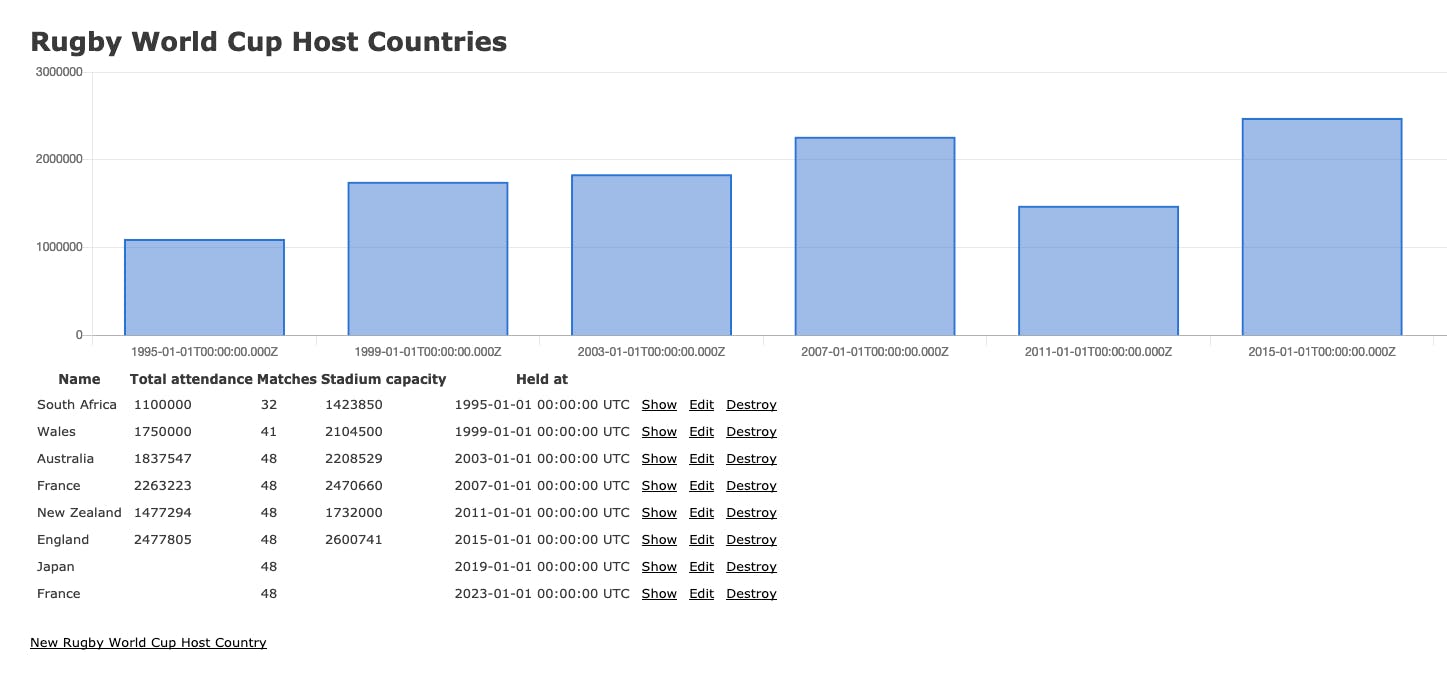The image size is (1447, 676).
Task: Select the 2011 bar in the chart
Action: 1098,270
